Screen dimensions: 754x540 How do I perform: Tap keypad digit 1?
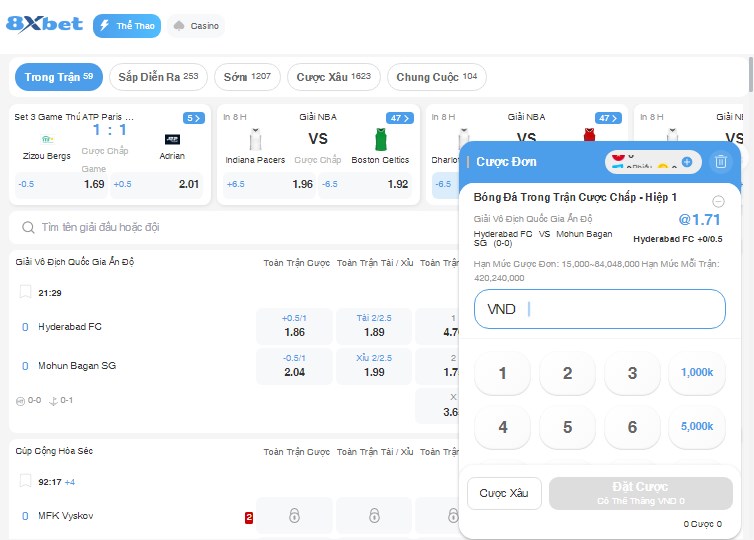pyautogui.click(x=503, y=373)
